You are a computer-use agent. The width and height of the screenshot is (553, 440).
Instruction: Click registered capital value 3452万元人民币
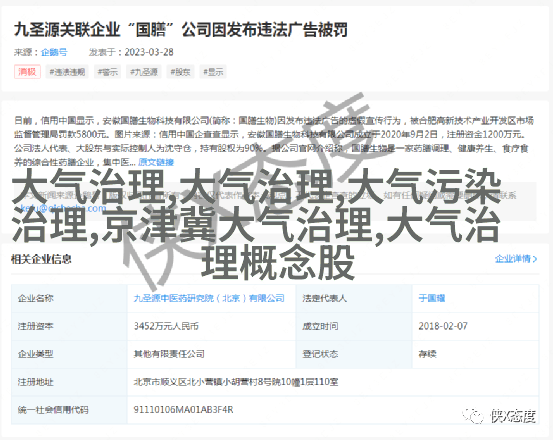point(166,326)
